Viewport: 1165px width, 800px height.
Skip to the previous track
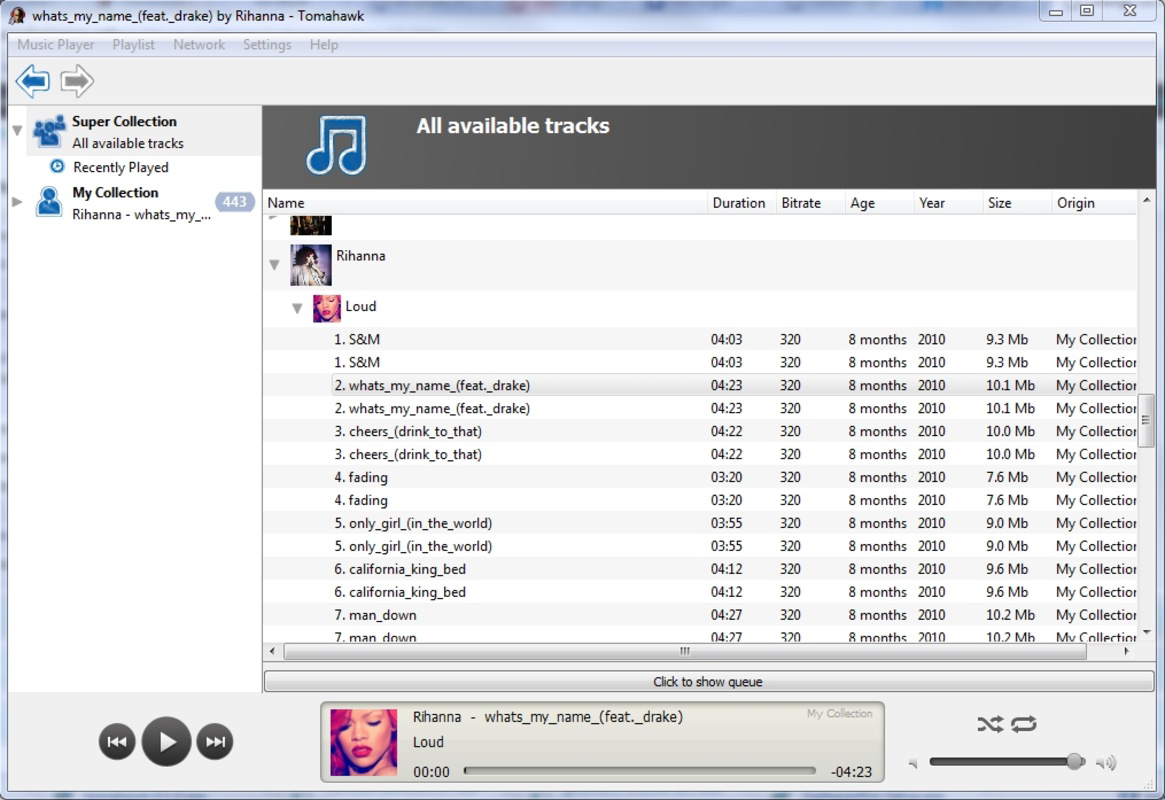[x=117, y=741]
